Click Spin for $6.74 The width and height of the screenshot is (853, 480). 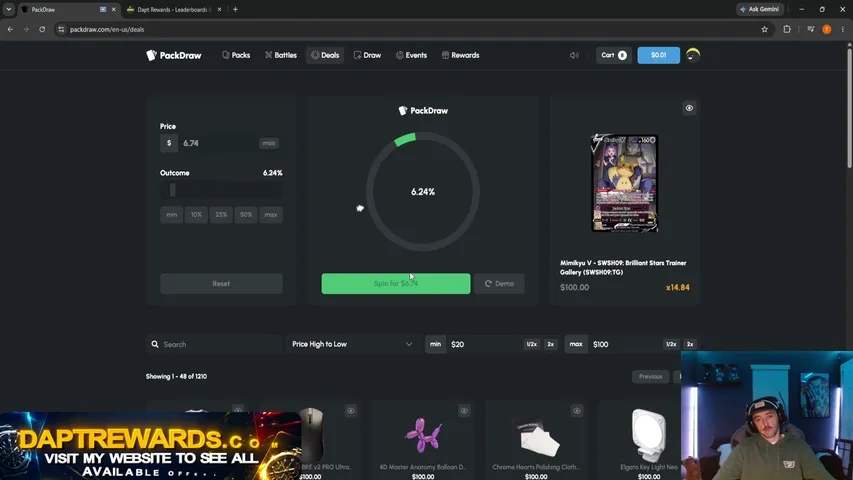click(x=395, y=284)
